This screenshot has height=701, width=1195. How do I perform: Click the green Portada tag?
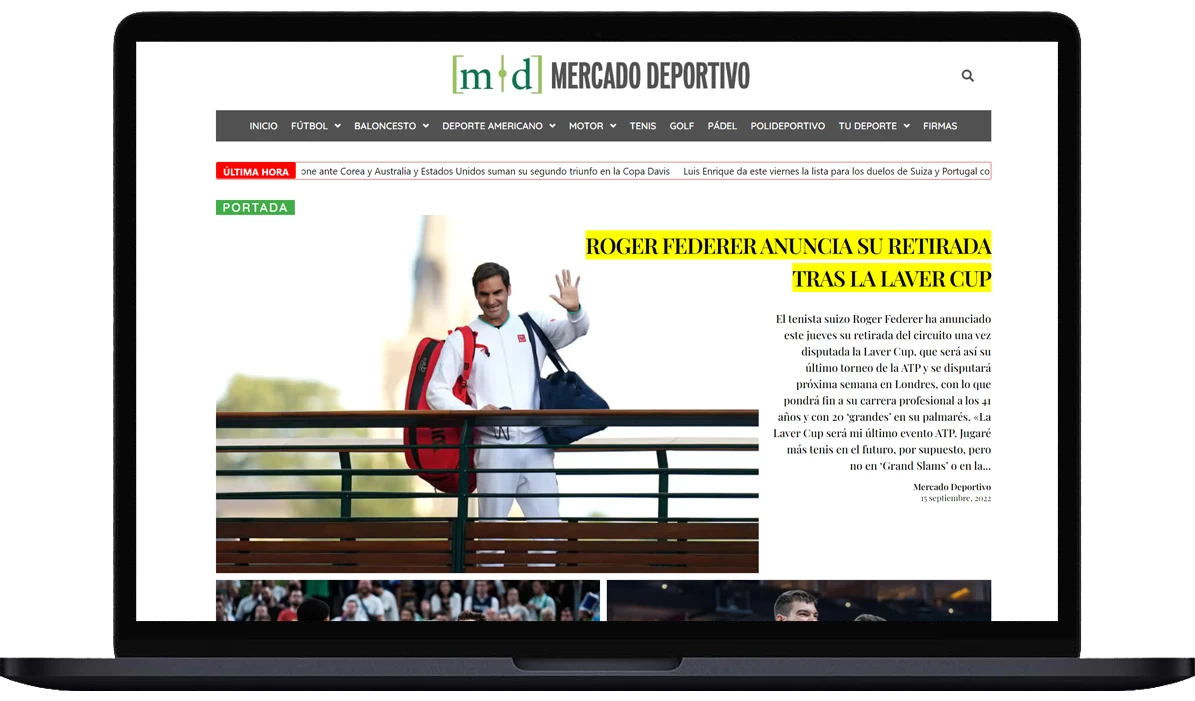(x=255, y=208)
